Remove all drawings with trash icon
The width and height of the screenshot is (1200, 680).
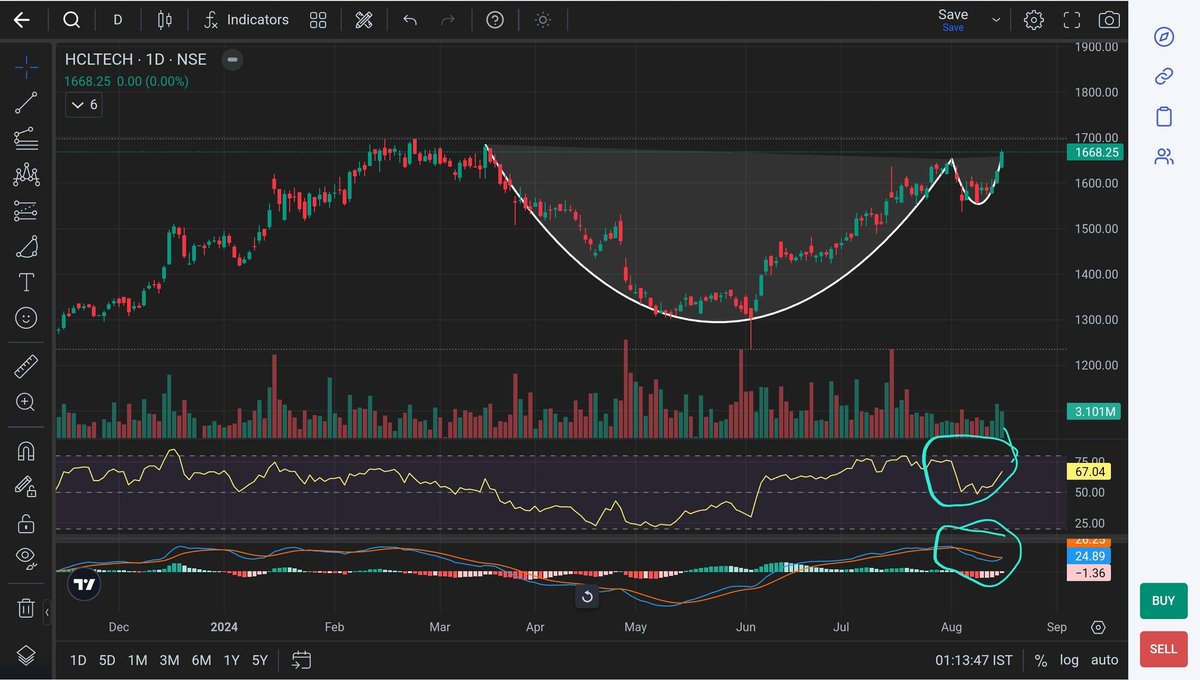[x=27, y=607]
